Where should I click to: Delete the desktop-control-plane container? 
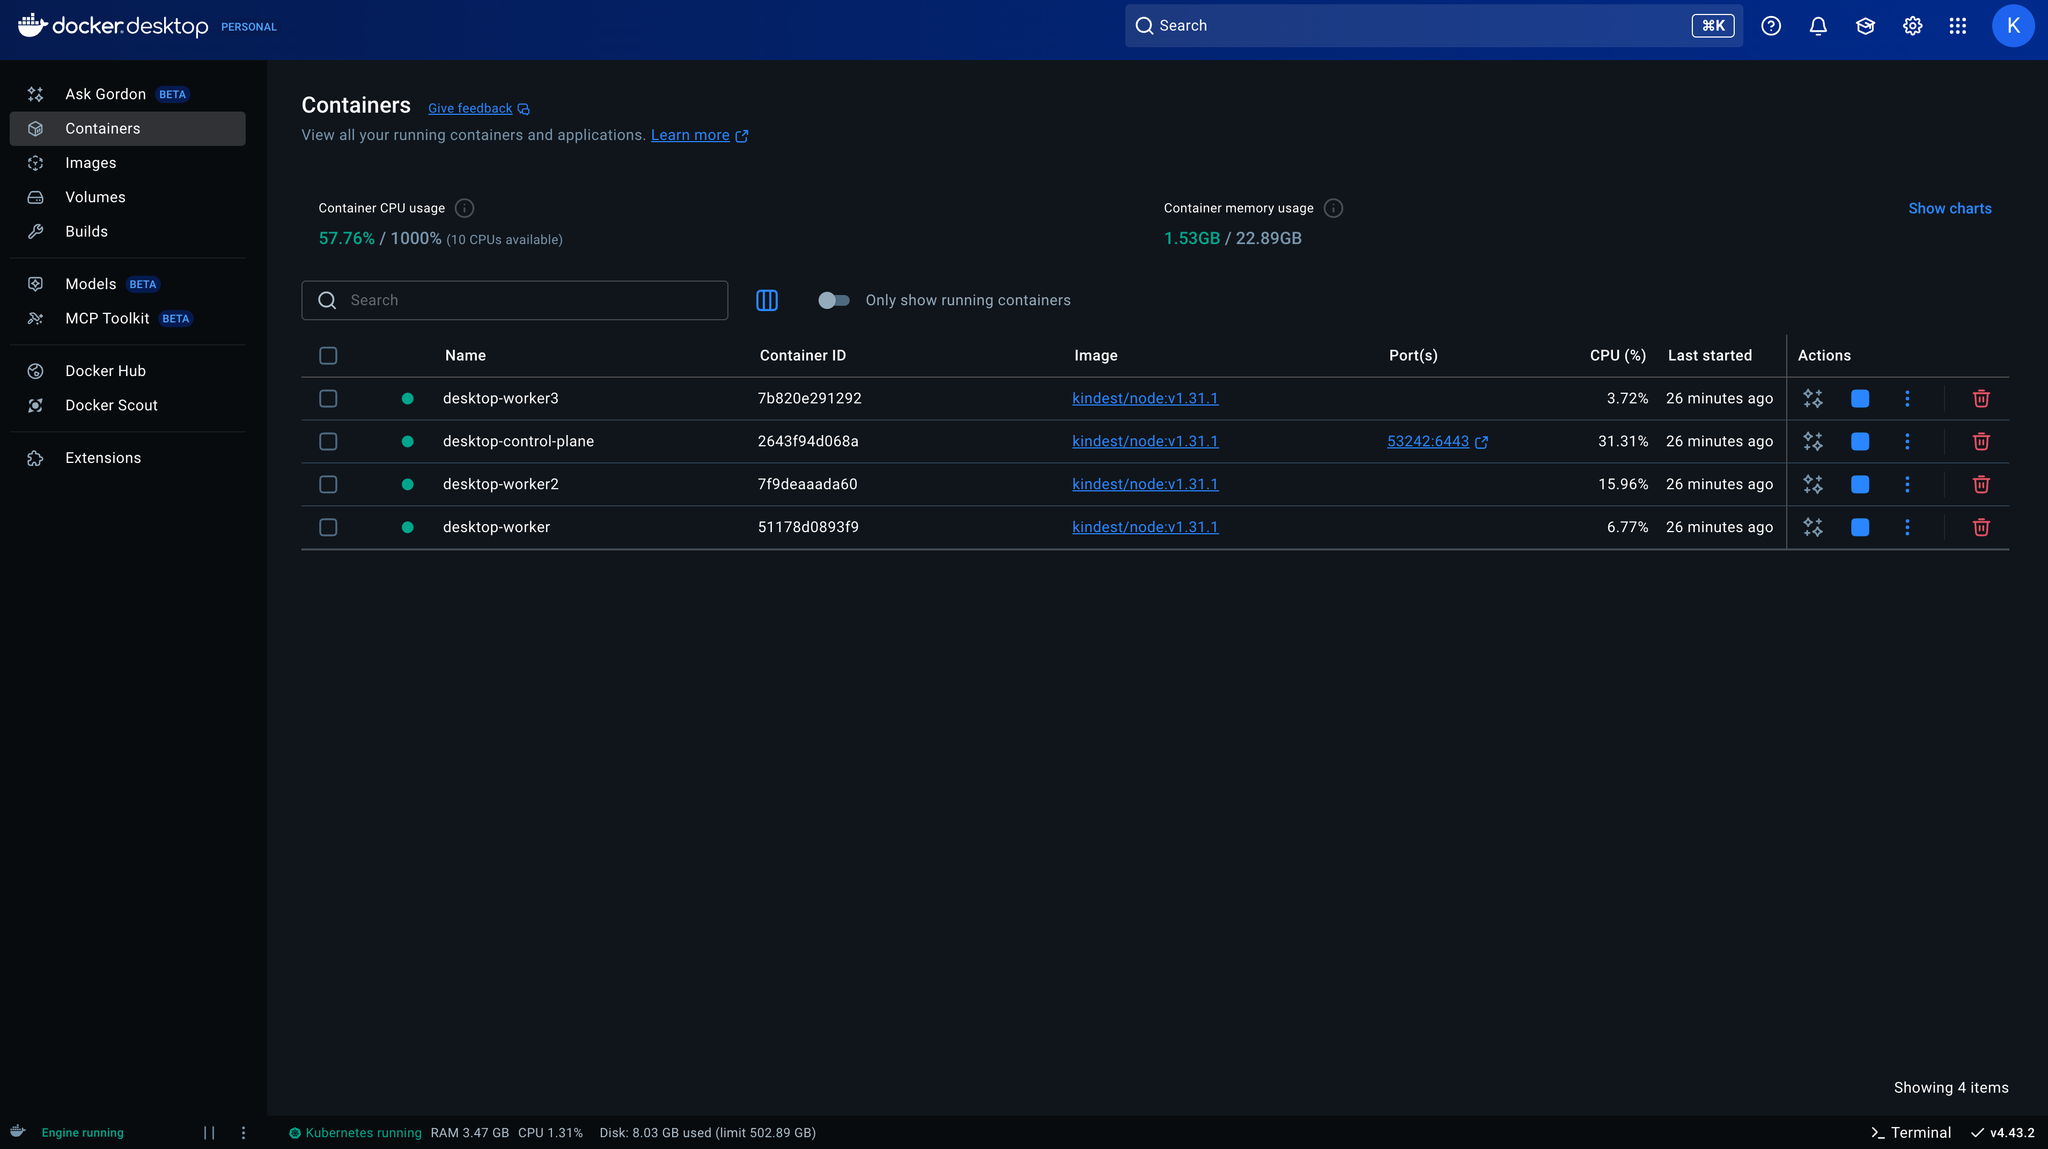(1981, 441)
